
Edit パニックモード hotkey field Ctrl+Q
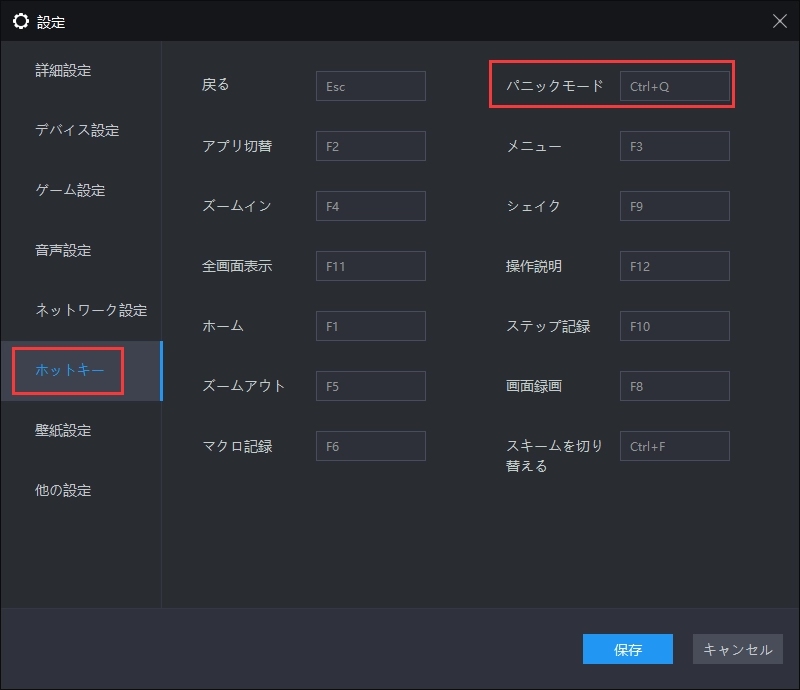[x=674, y=86]
